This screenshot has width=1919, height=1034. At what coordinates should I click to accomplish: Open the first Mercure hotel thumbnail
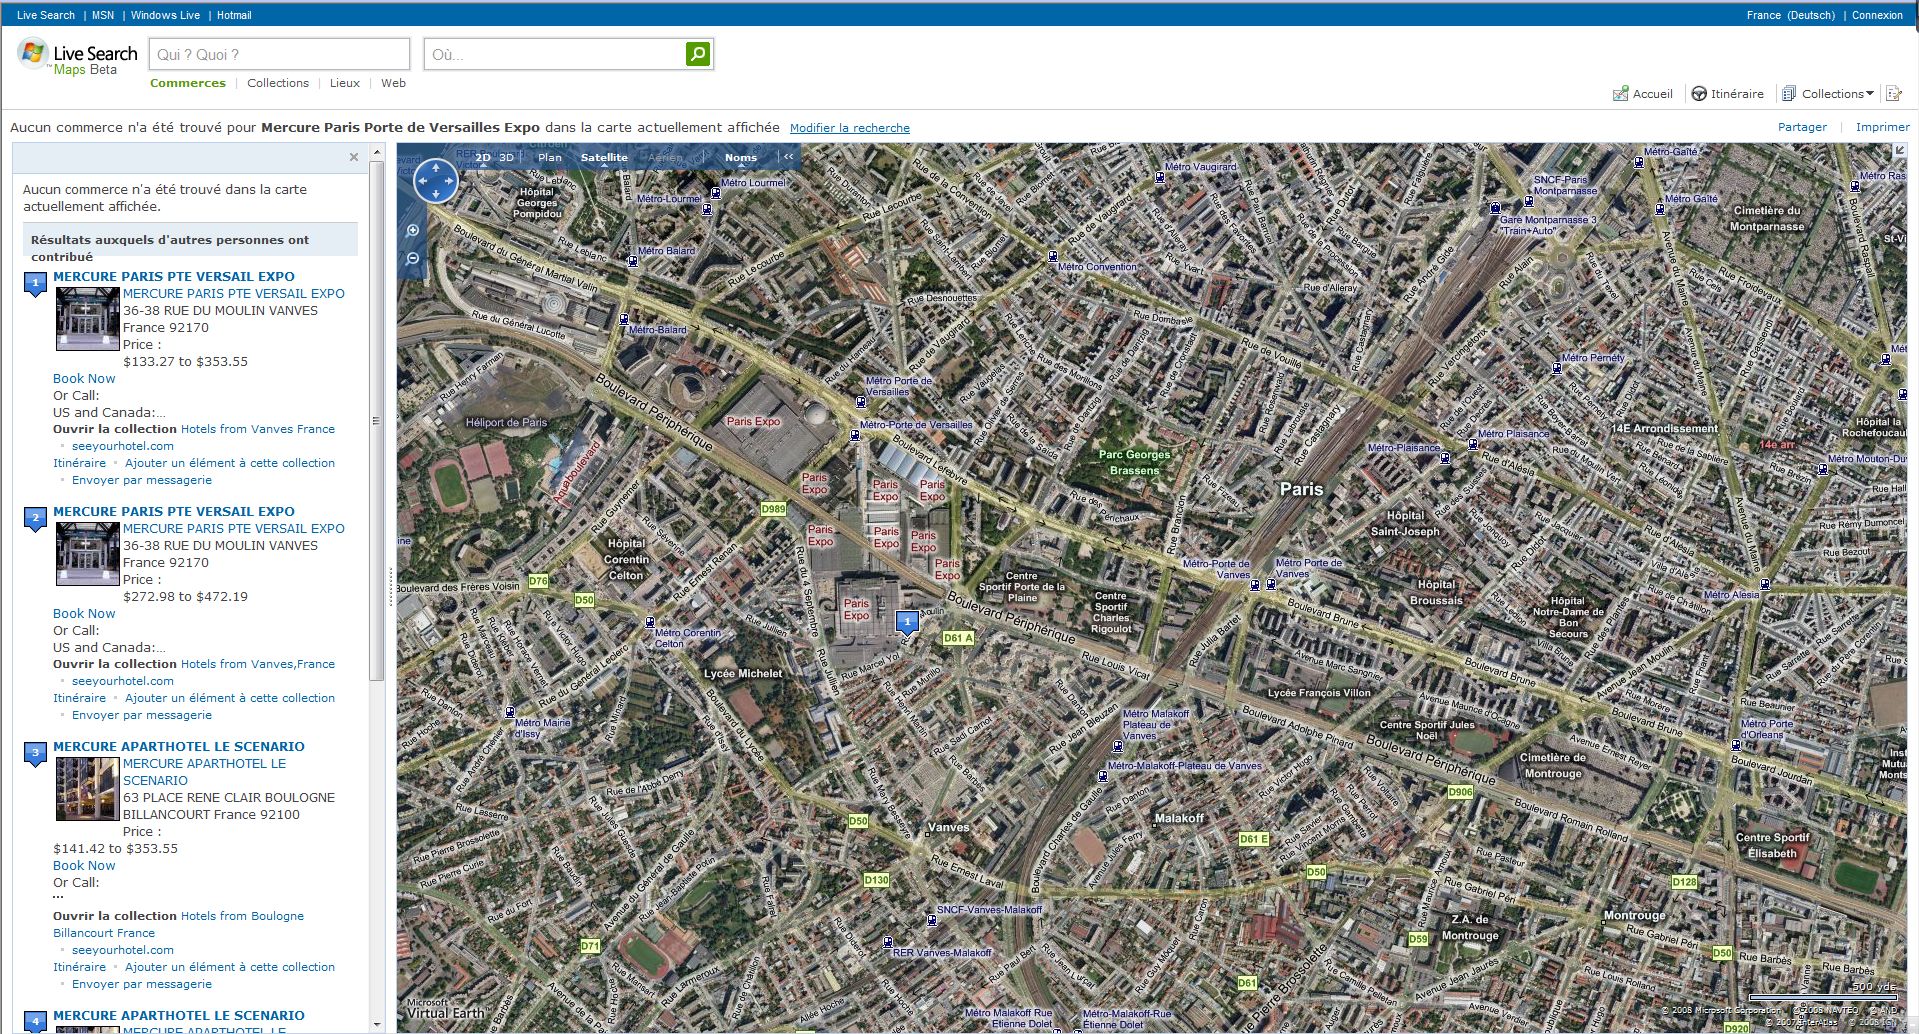tap(87, 319)
